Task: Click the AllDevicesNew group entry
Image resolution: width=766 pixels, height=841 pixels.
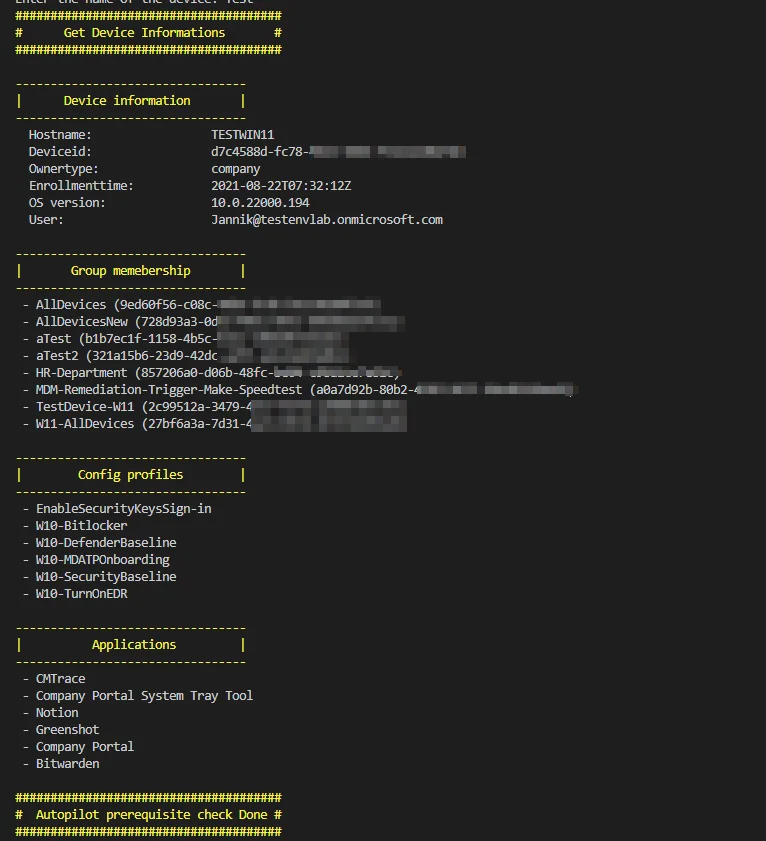Action: point(213,322)
